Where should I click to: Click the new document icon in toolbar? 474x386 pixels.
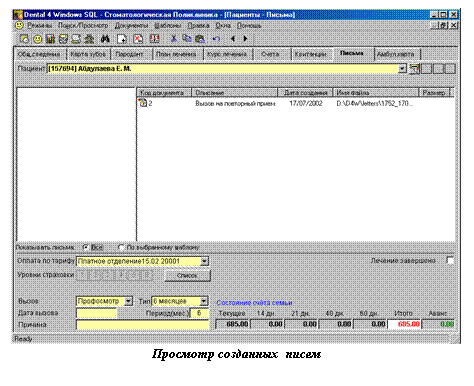[122, 39]
